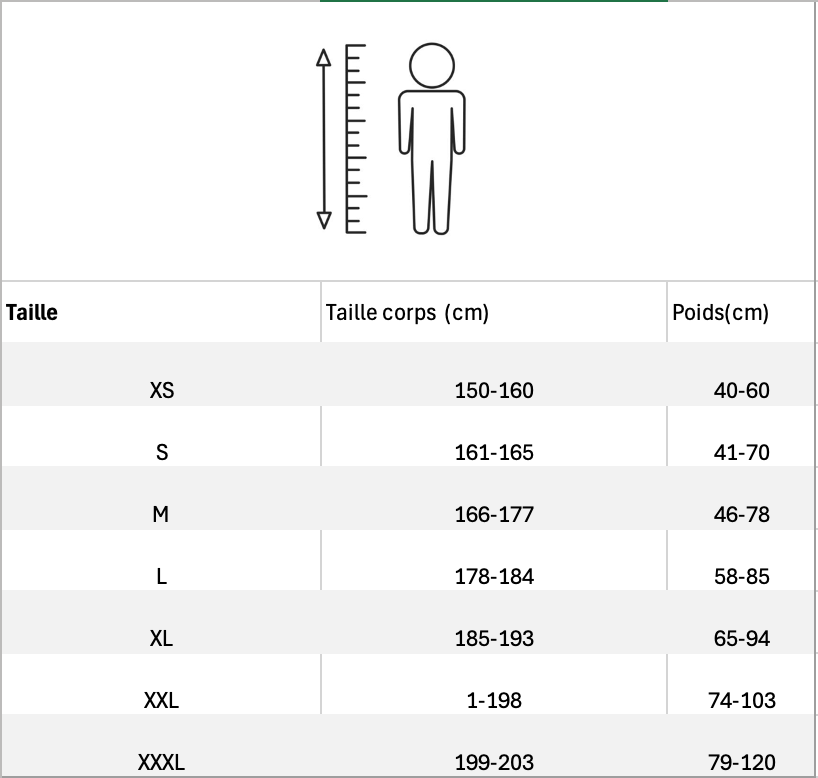Click the M size cell
818x778 pixels.
click(161, 514)
